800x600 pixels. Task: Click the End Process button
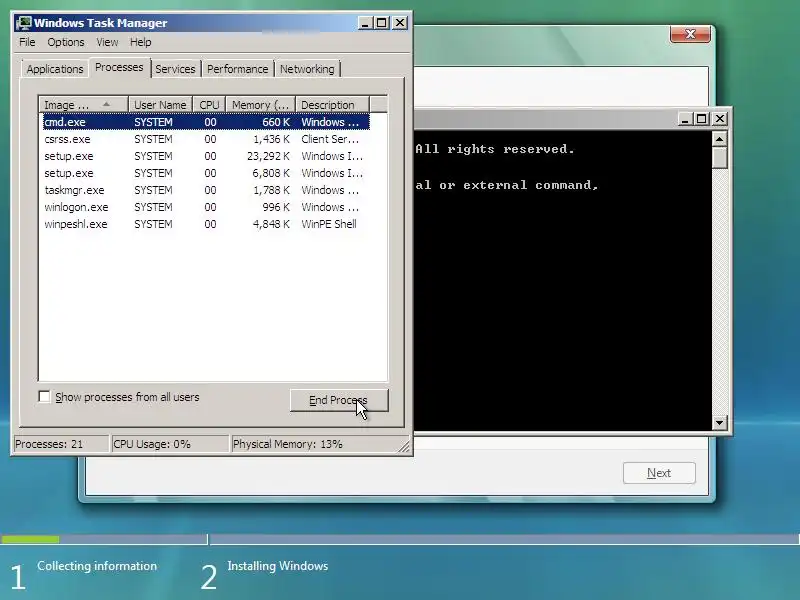point(339,400)
